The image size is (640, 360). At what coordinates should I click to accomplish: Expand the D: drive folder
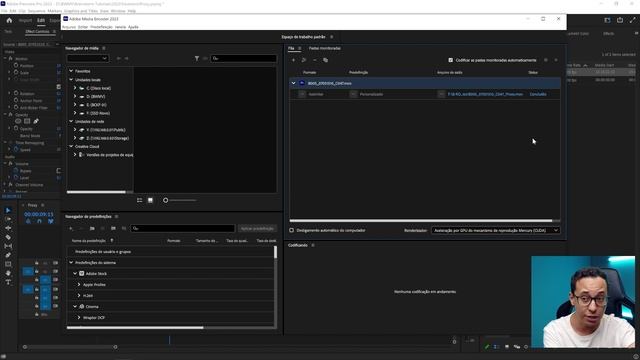click(x=75, y=97)
